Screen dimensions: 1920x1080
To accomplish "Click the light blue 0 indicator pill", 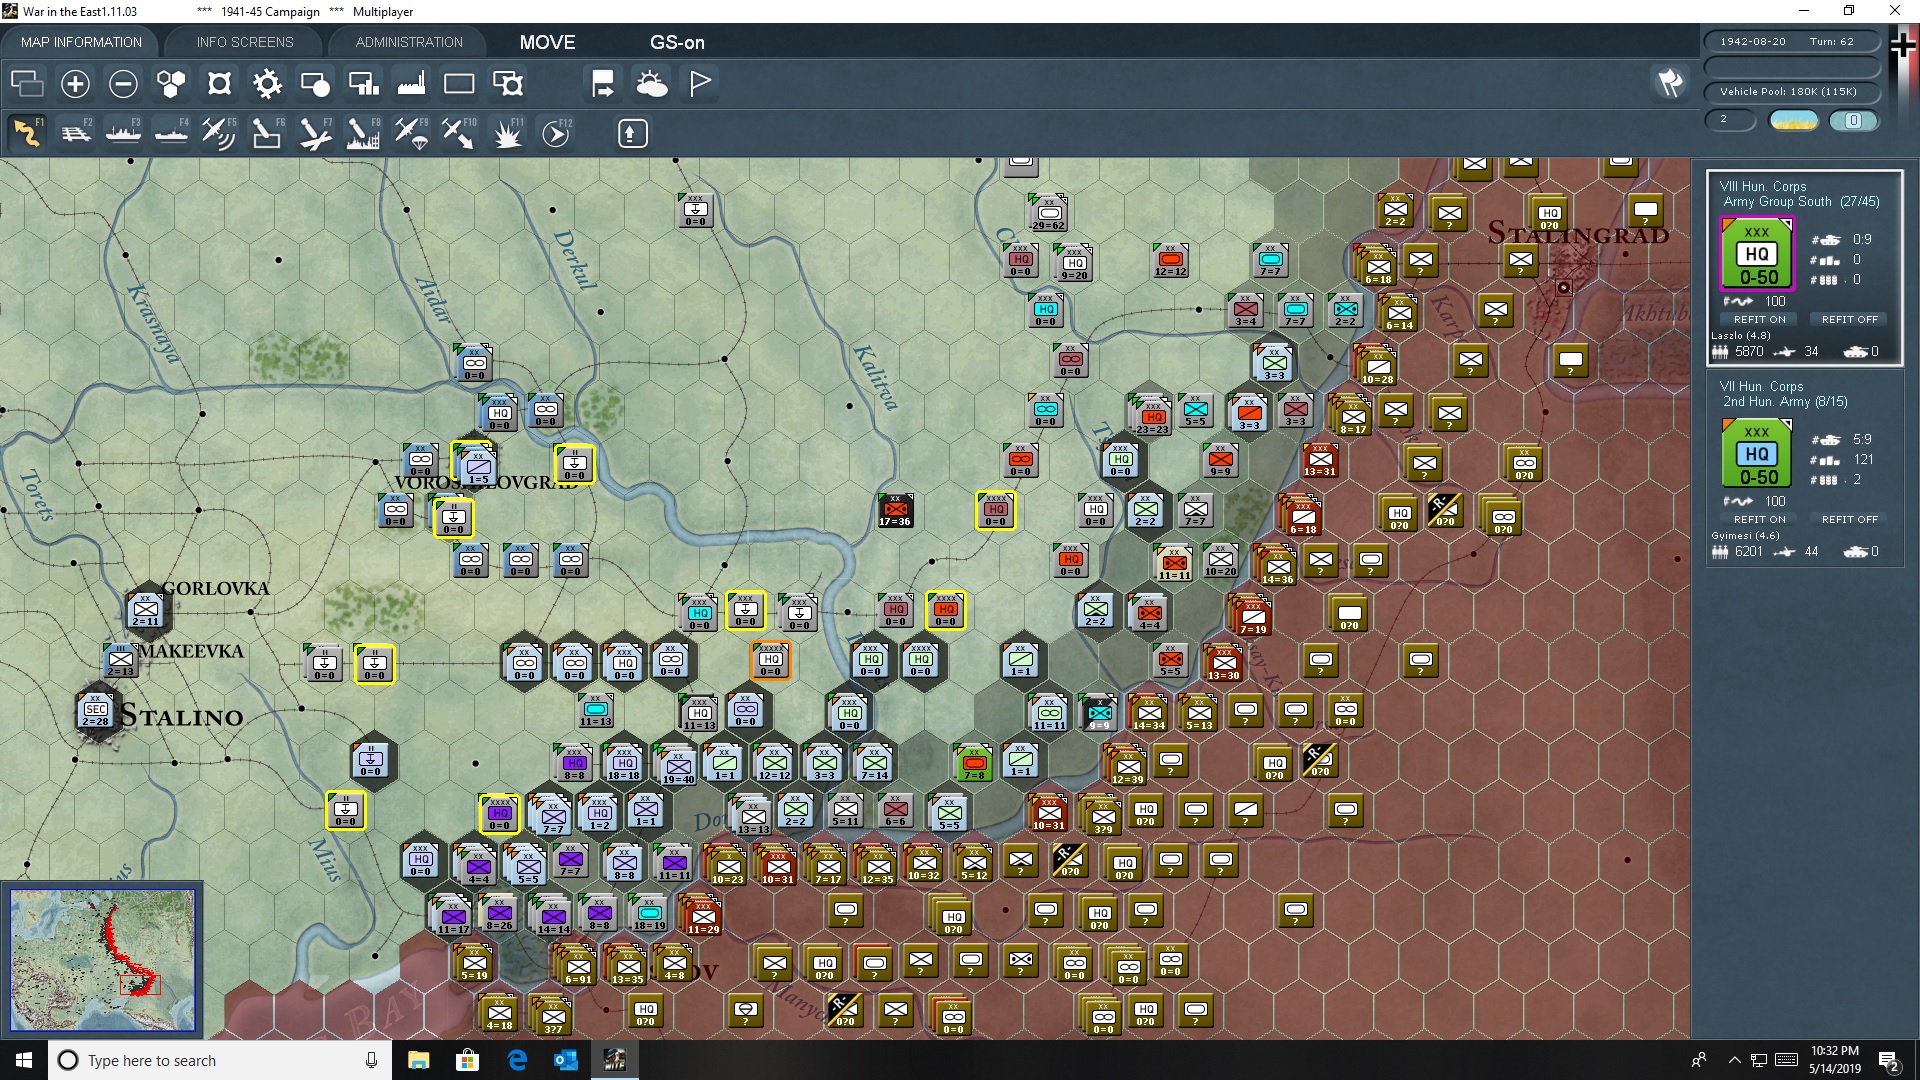I will 1853,120.
